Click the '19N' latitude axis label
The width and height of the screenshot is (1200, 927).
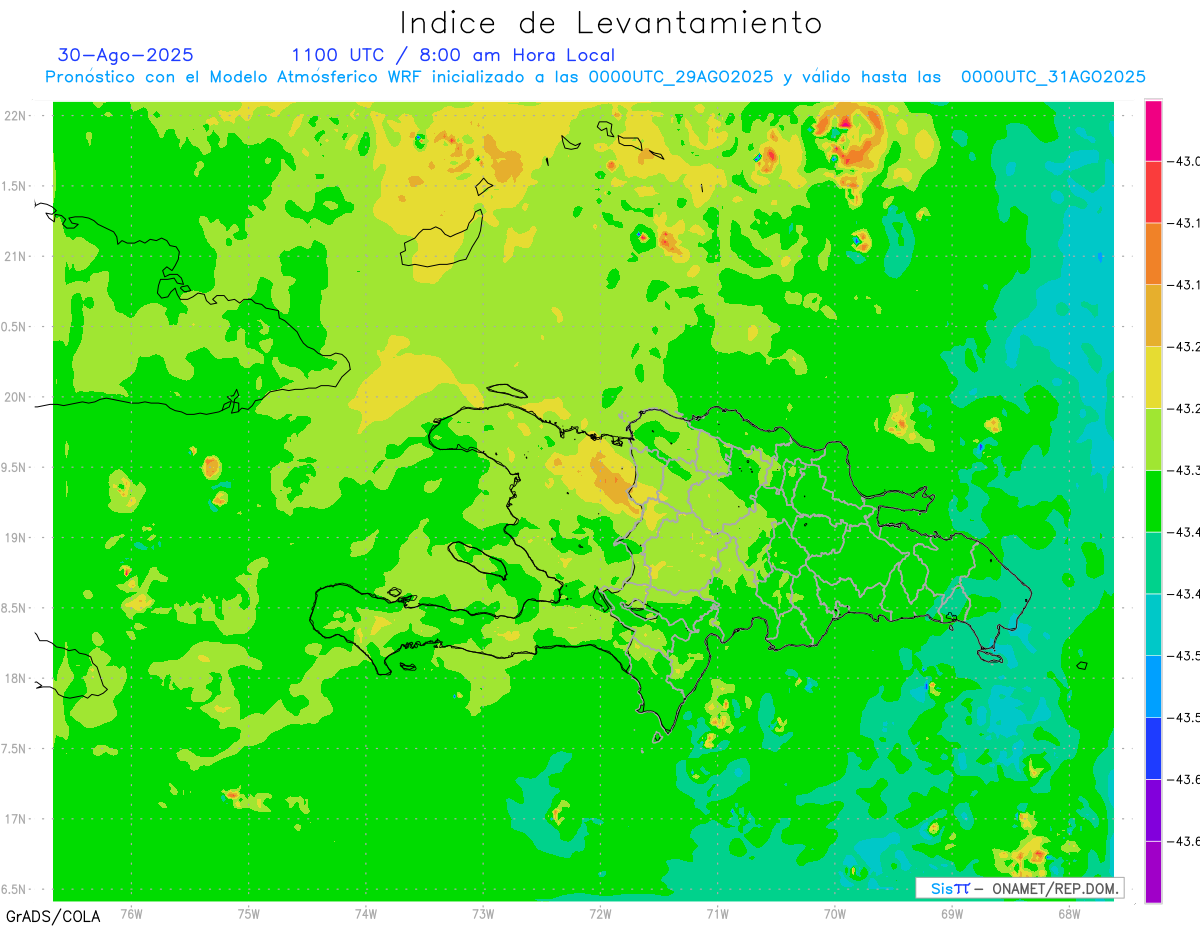pyautogui.click(x=15, y=538)
